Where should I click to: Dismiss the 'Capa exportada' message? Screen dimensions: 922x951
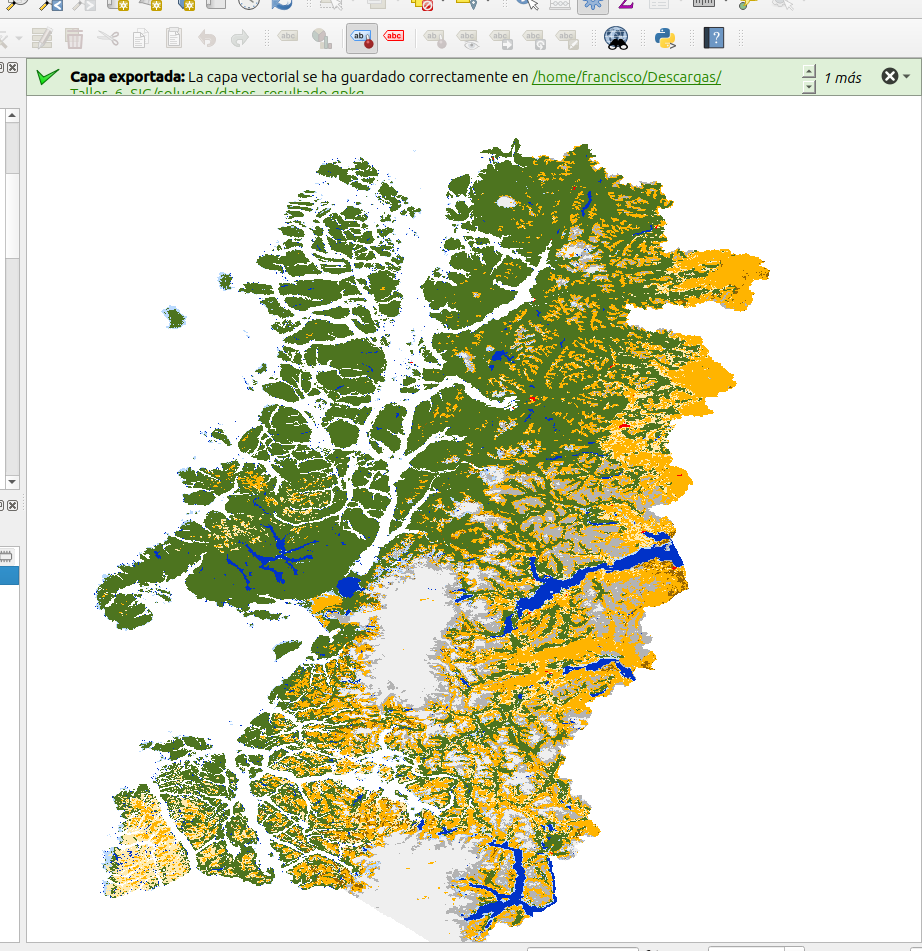click(x=889, y=77)
